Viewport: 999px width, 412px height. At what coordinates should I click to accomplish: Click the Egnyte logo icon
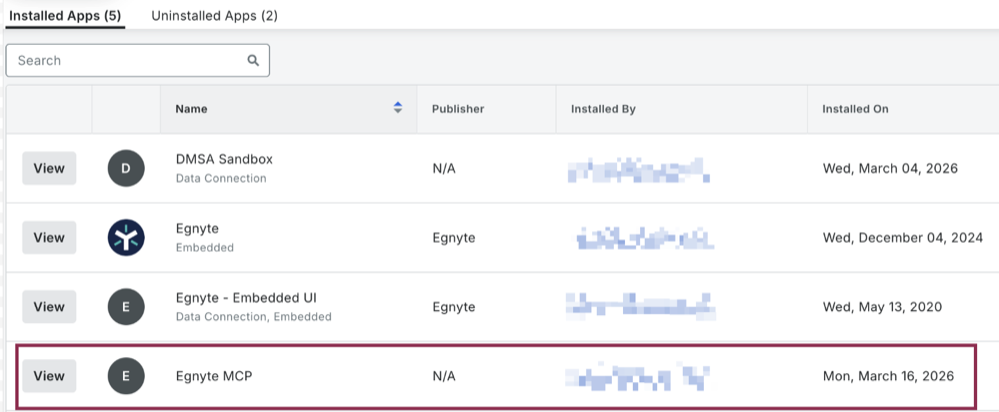[x=126, y=238]
